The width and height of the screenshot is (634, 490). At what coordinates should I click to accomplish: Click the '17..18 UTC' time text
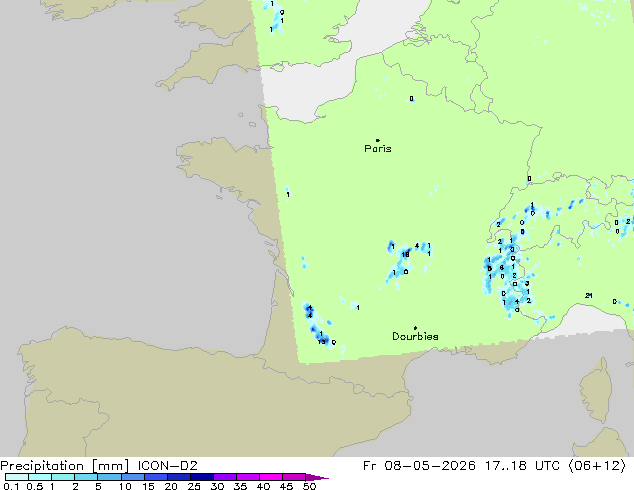pos(522,466)
